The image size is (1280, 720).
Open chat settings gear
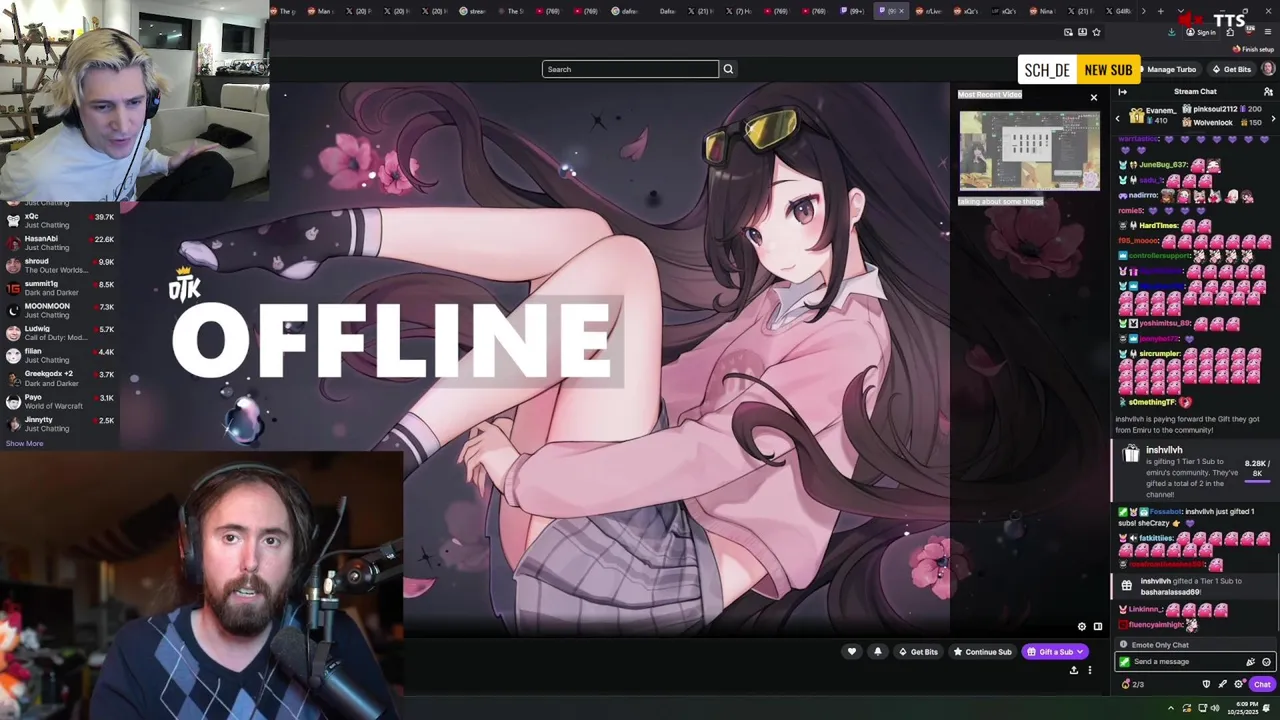[1238, 685]
